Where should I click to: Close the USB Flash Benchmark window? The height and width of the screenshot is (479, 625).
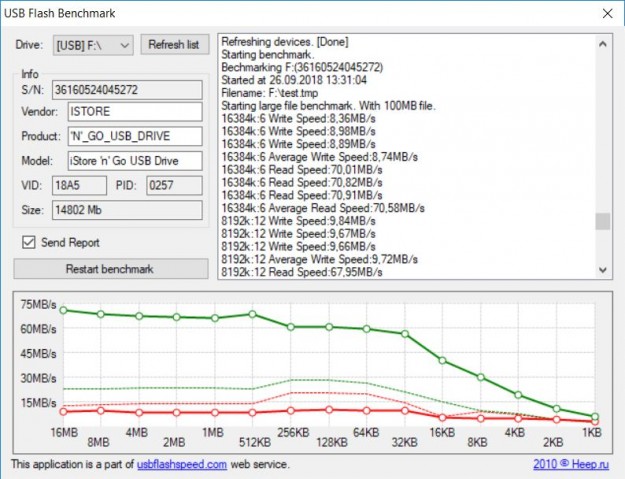click(604, 13)
